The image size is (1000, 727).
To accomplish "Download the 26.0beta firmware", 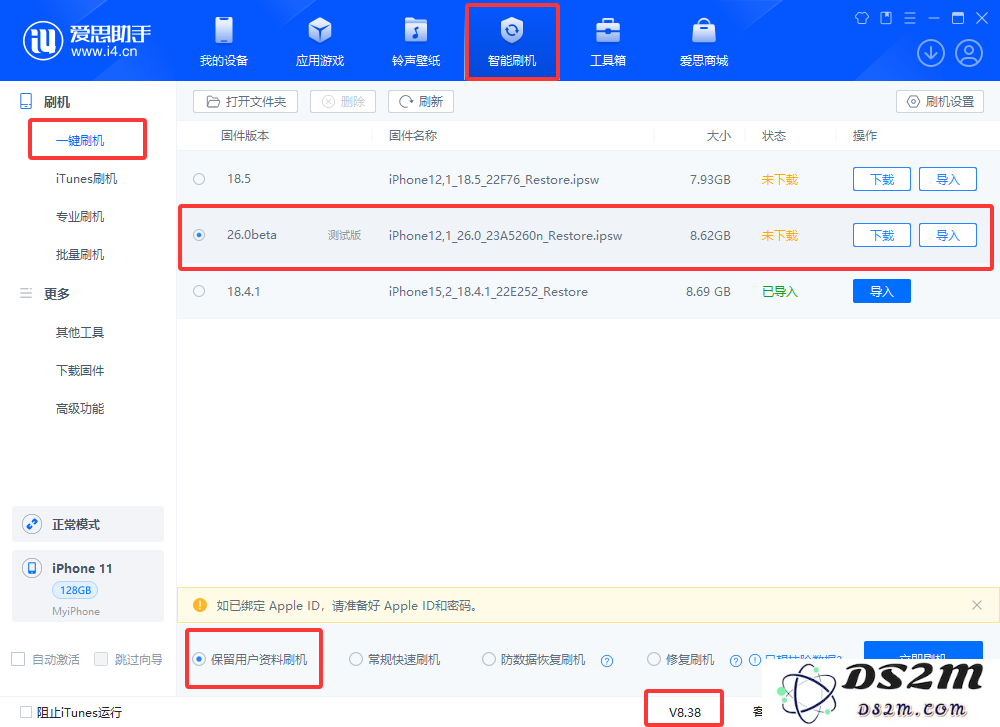I will (882, 235).
